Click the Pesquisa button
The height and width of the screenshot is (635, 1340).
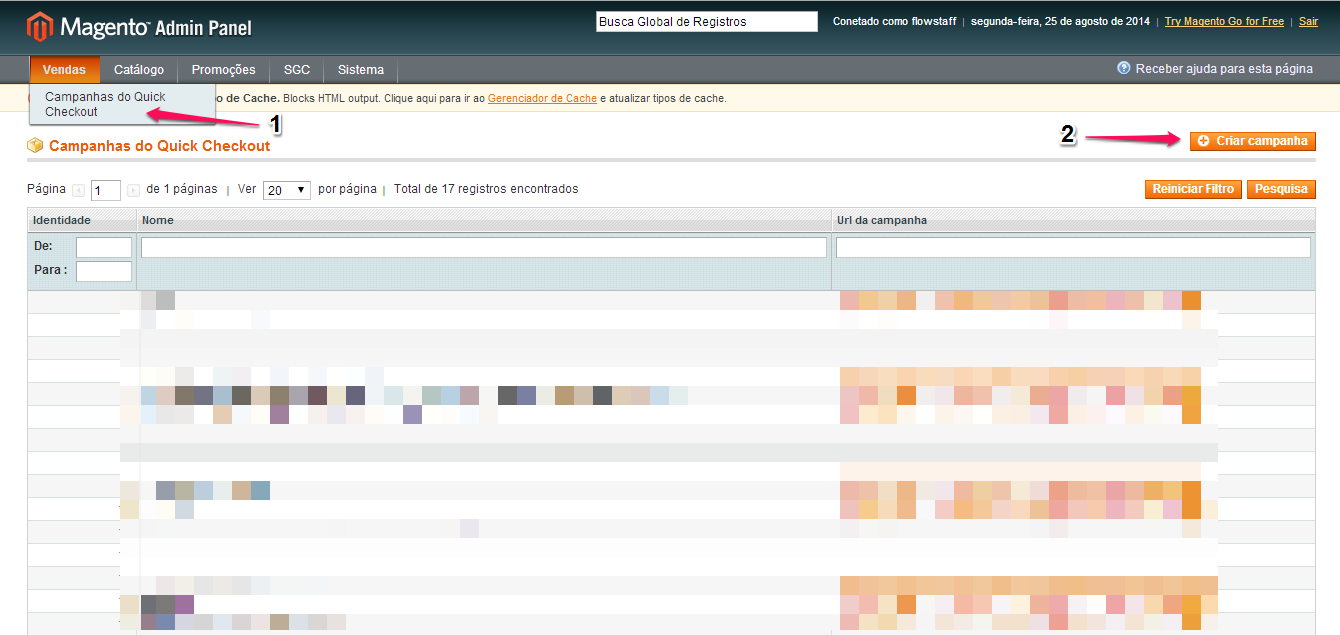pyautogui.click(x=1281, y=189)
